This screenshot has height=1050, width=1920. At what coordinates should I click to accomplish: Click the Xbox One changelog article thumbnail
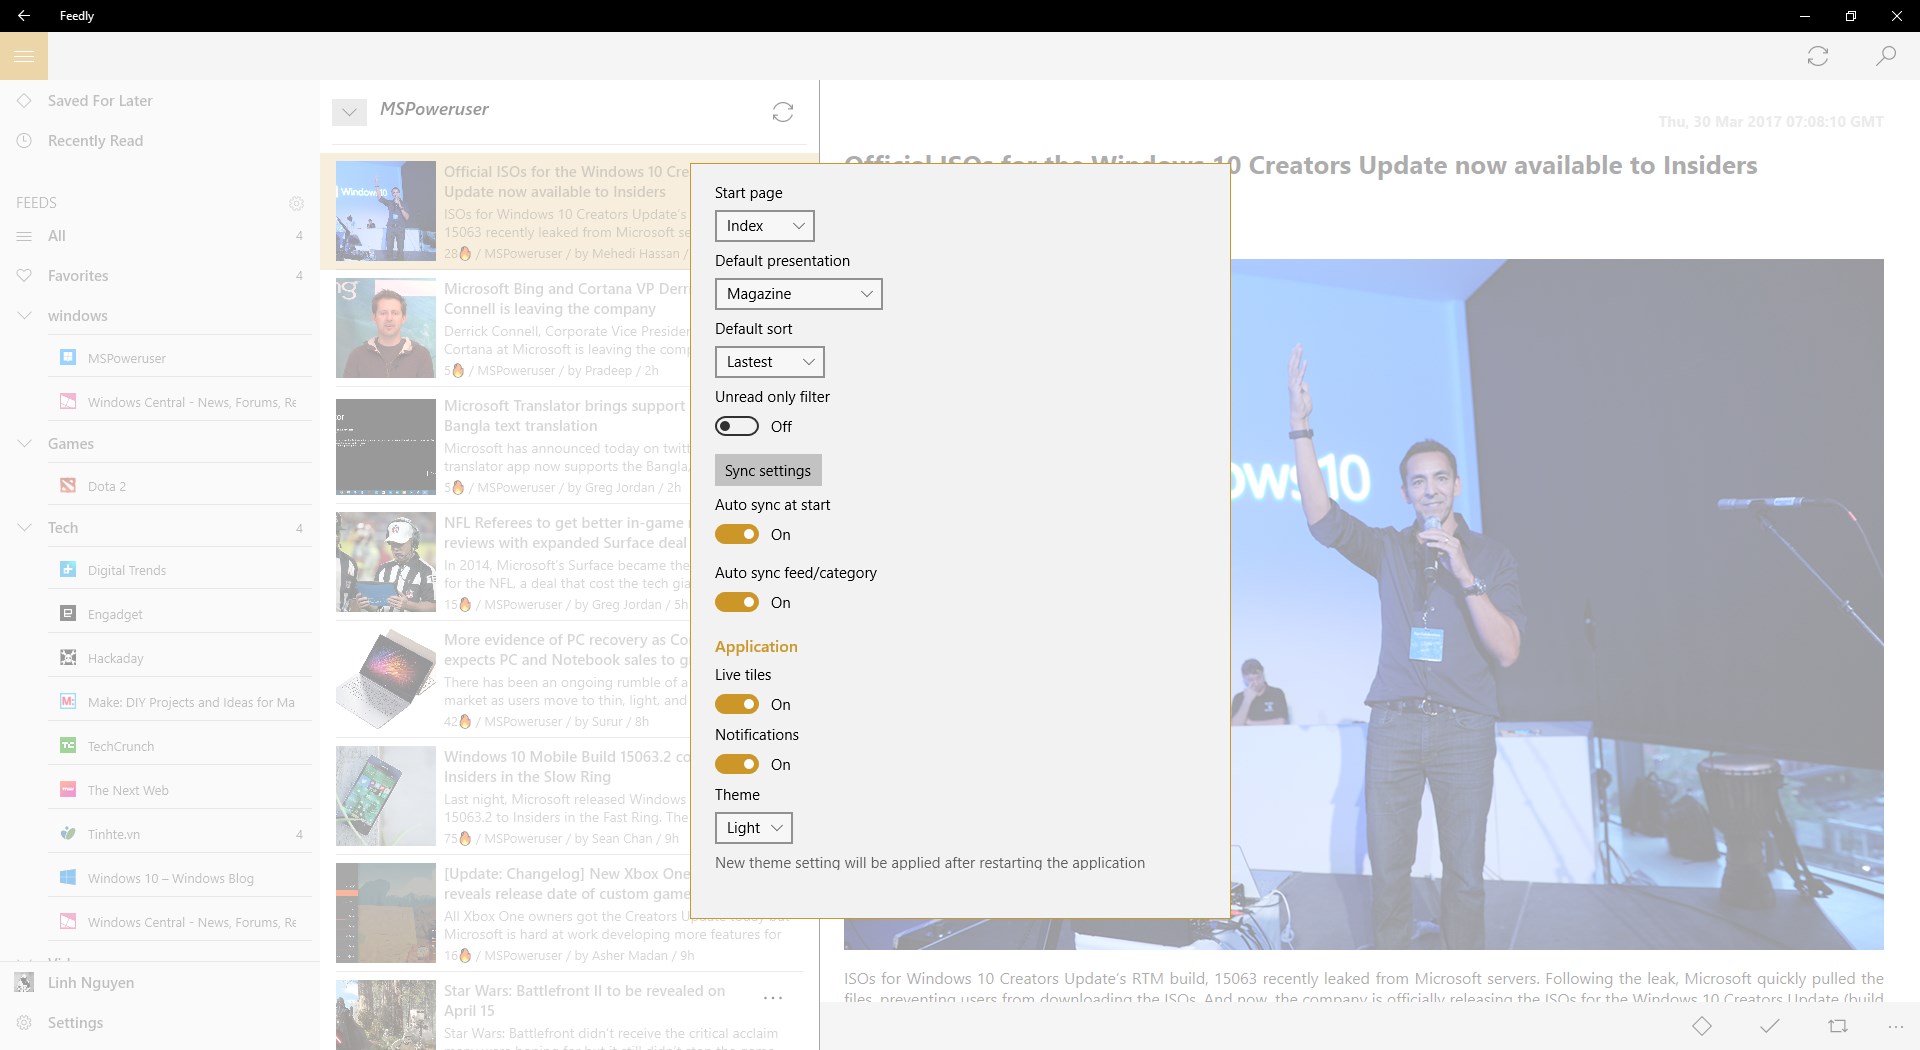[x=386, y=913]
